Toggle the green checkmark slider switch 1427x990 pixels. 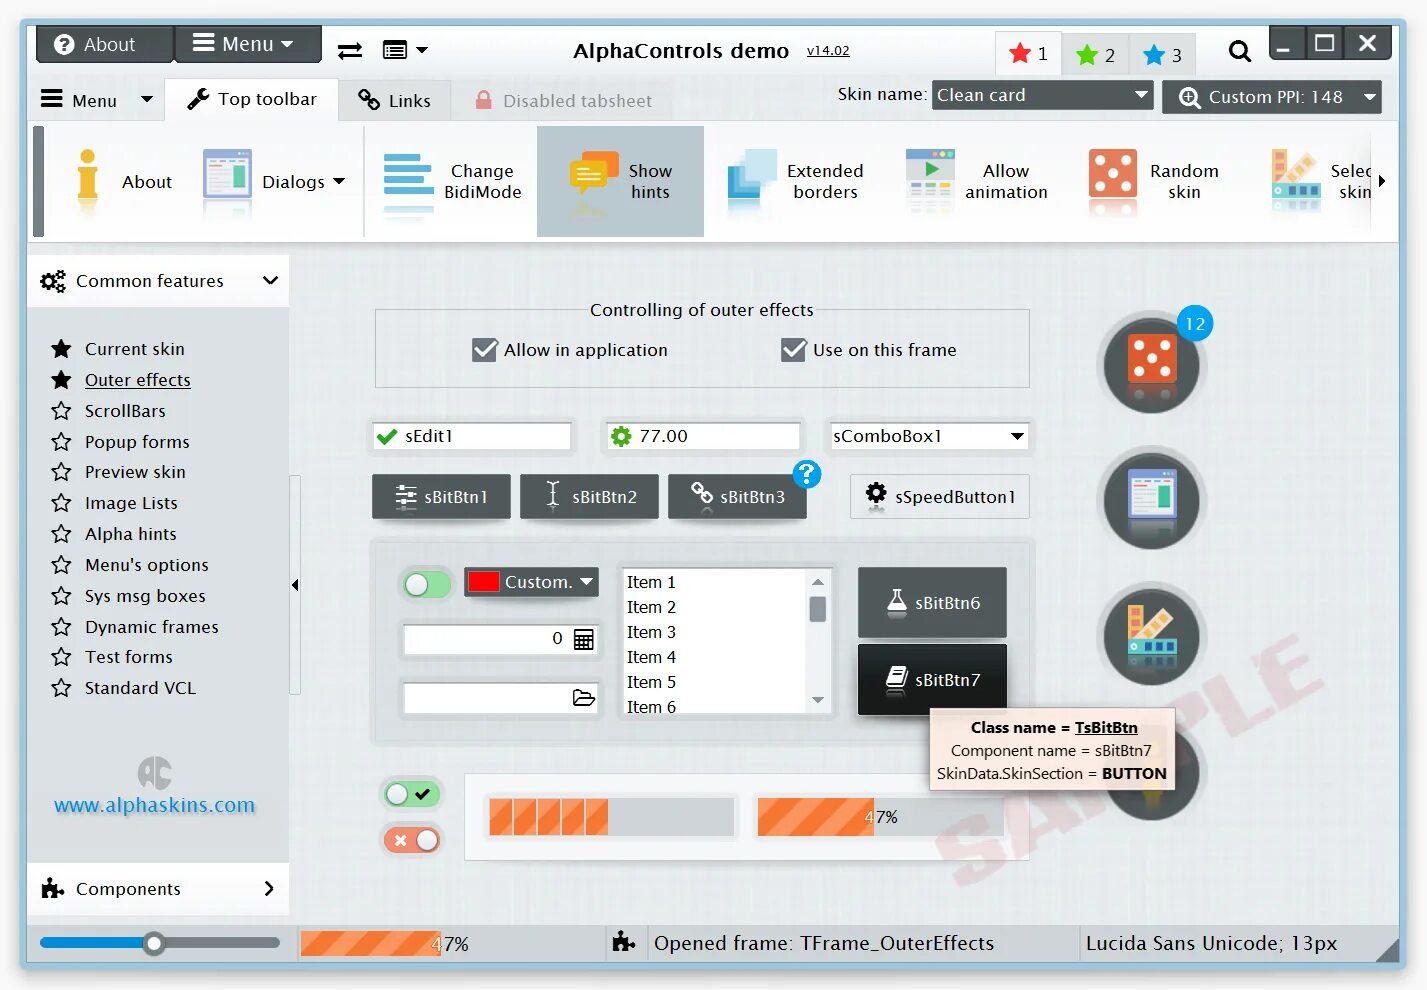(412, 794)
